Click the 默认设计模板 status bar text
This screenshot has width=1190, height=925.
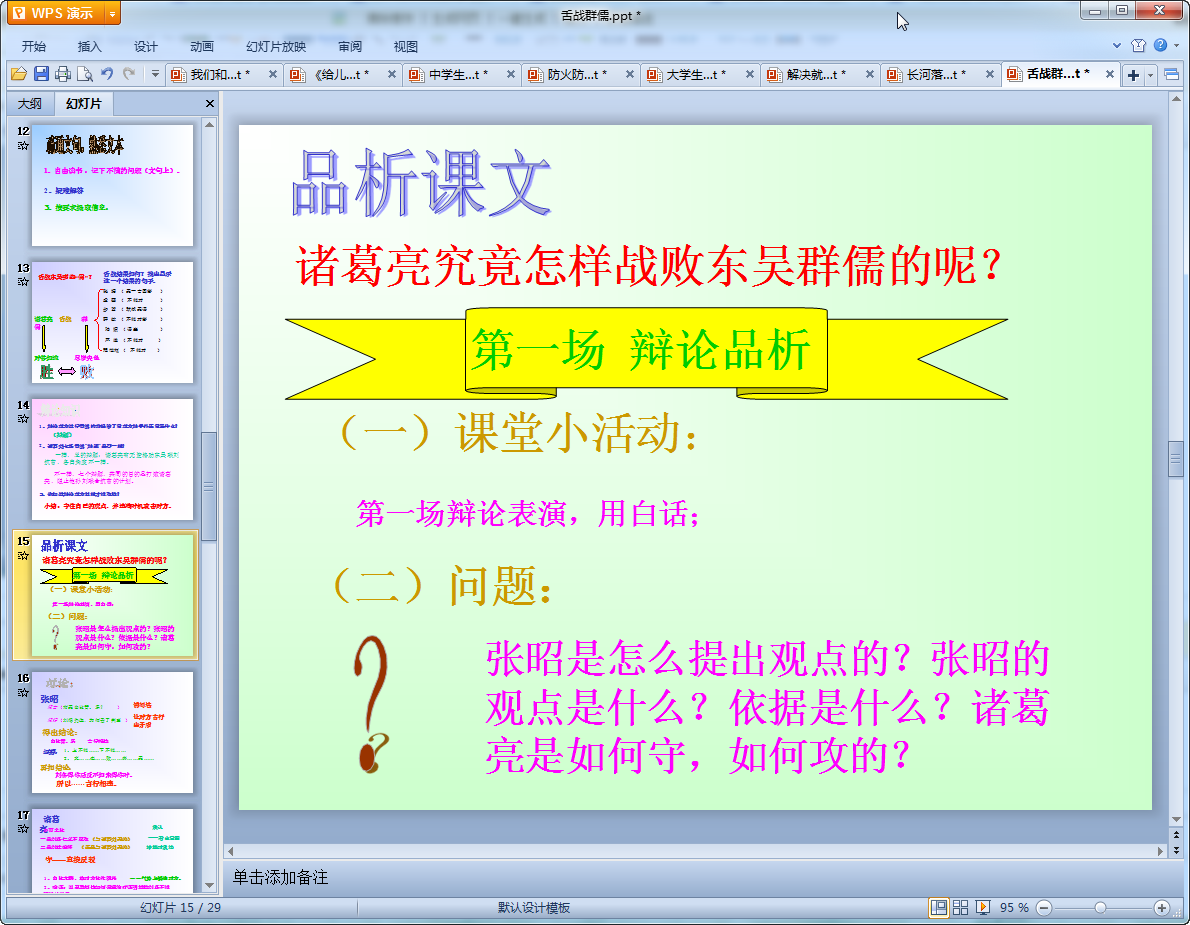coord(534,908)
